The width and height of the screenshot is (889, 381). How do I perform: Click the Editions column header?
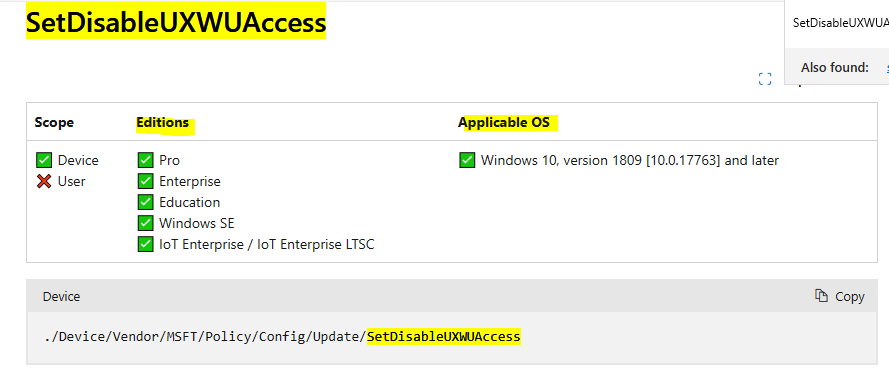coord(163,122)
